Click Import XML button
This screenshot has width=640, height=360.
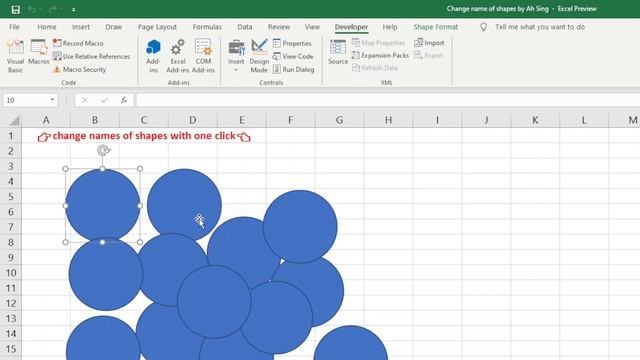(429, 42)
